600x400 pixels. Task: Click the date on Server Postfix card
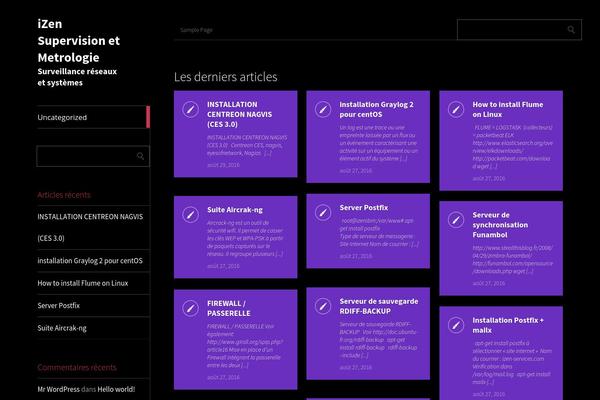355,256
